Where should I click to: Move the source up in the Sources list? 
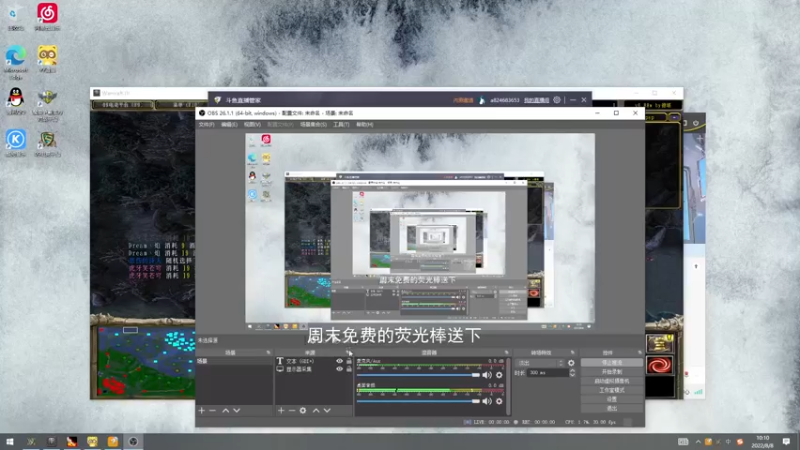pos(316,410)
